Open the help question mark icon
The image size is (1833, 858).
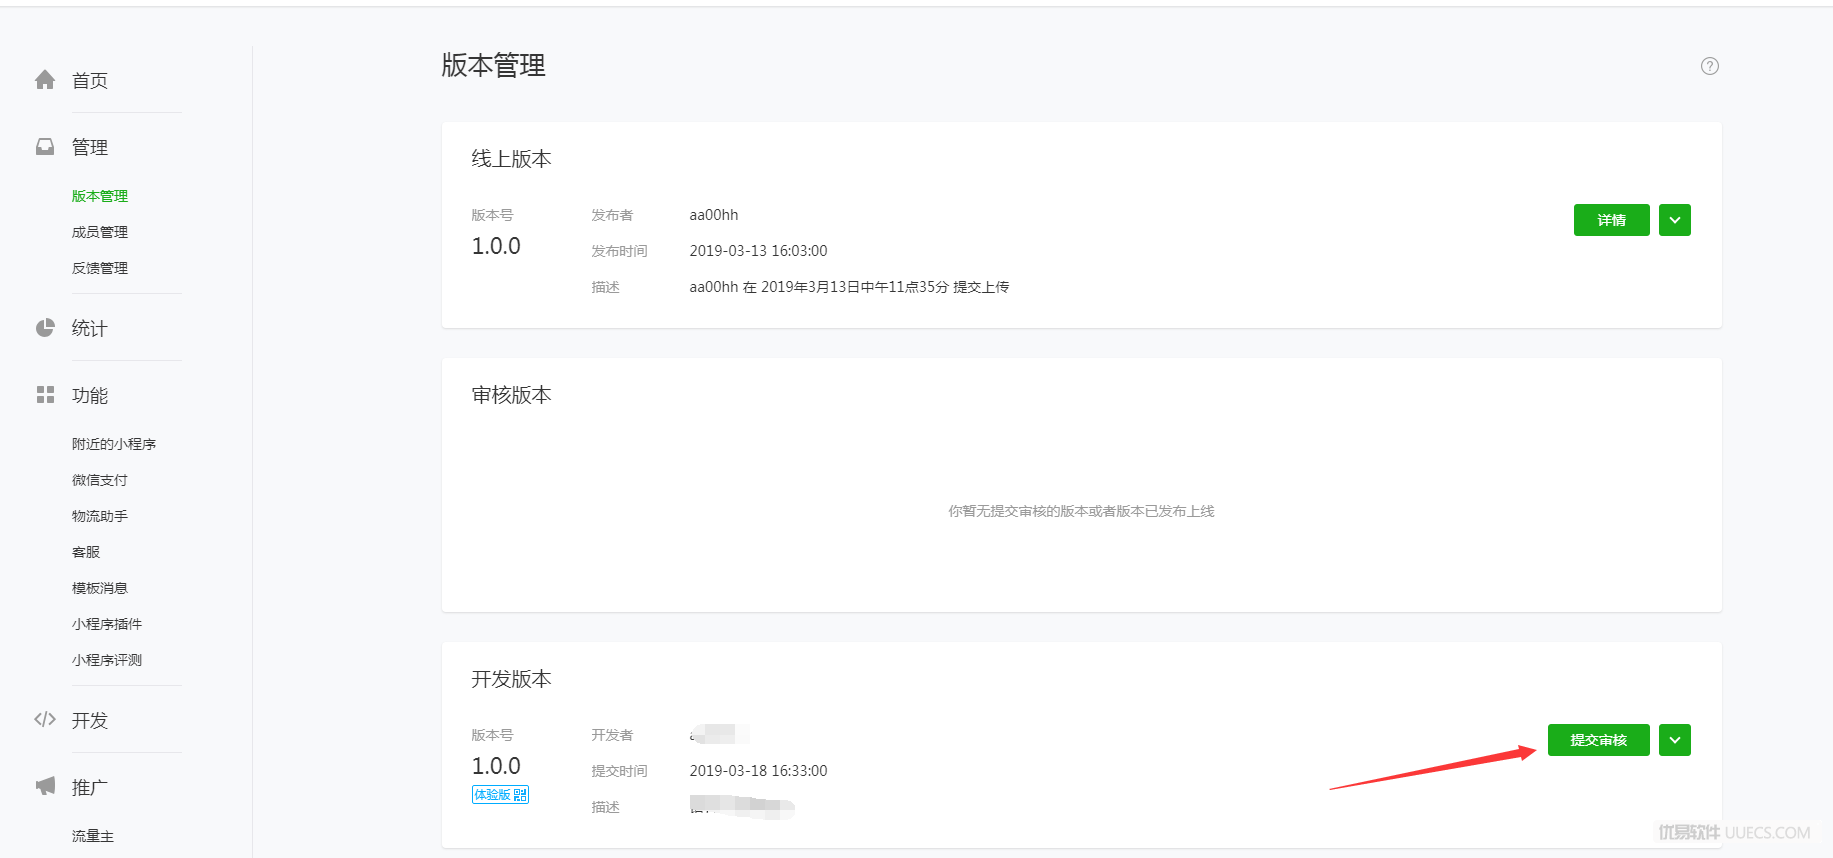tap(1710, 66)
